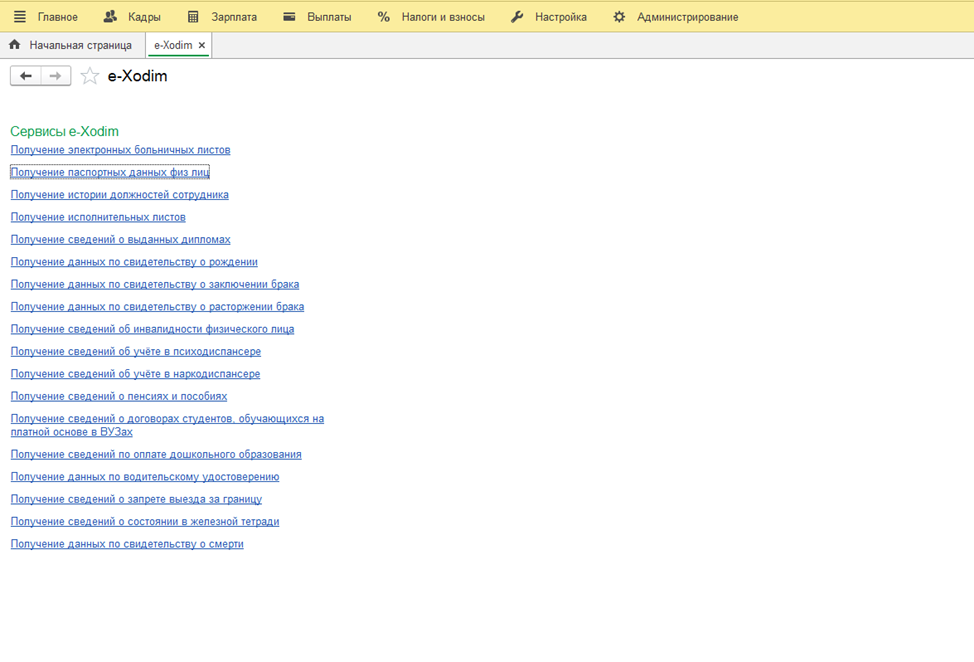The width and height of the screenshot is (974, 662).
Task: Close the e-Xodim tab
Action: 202,46
